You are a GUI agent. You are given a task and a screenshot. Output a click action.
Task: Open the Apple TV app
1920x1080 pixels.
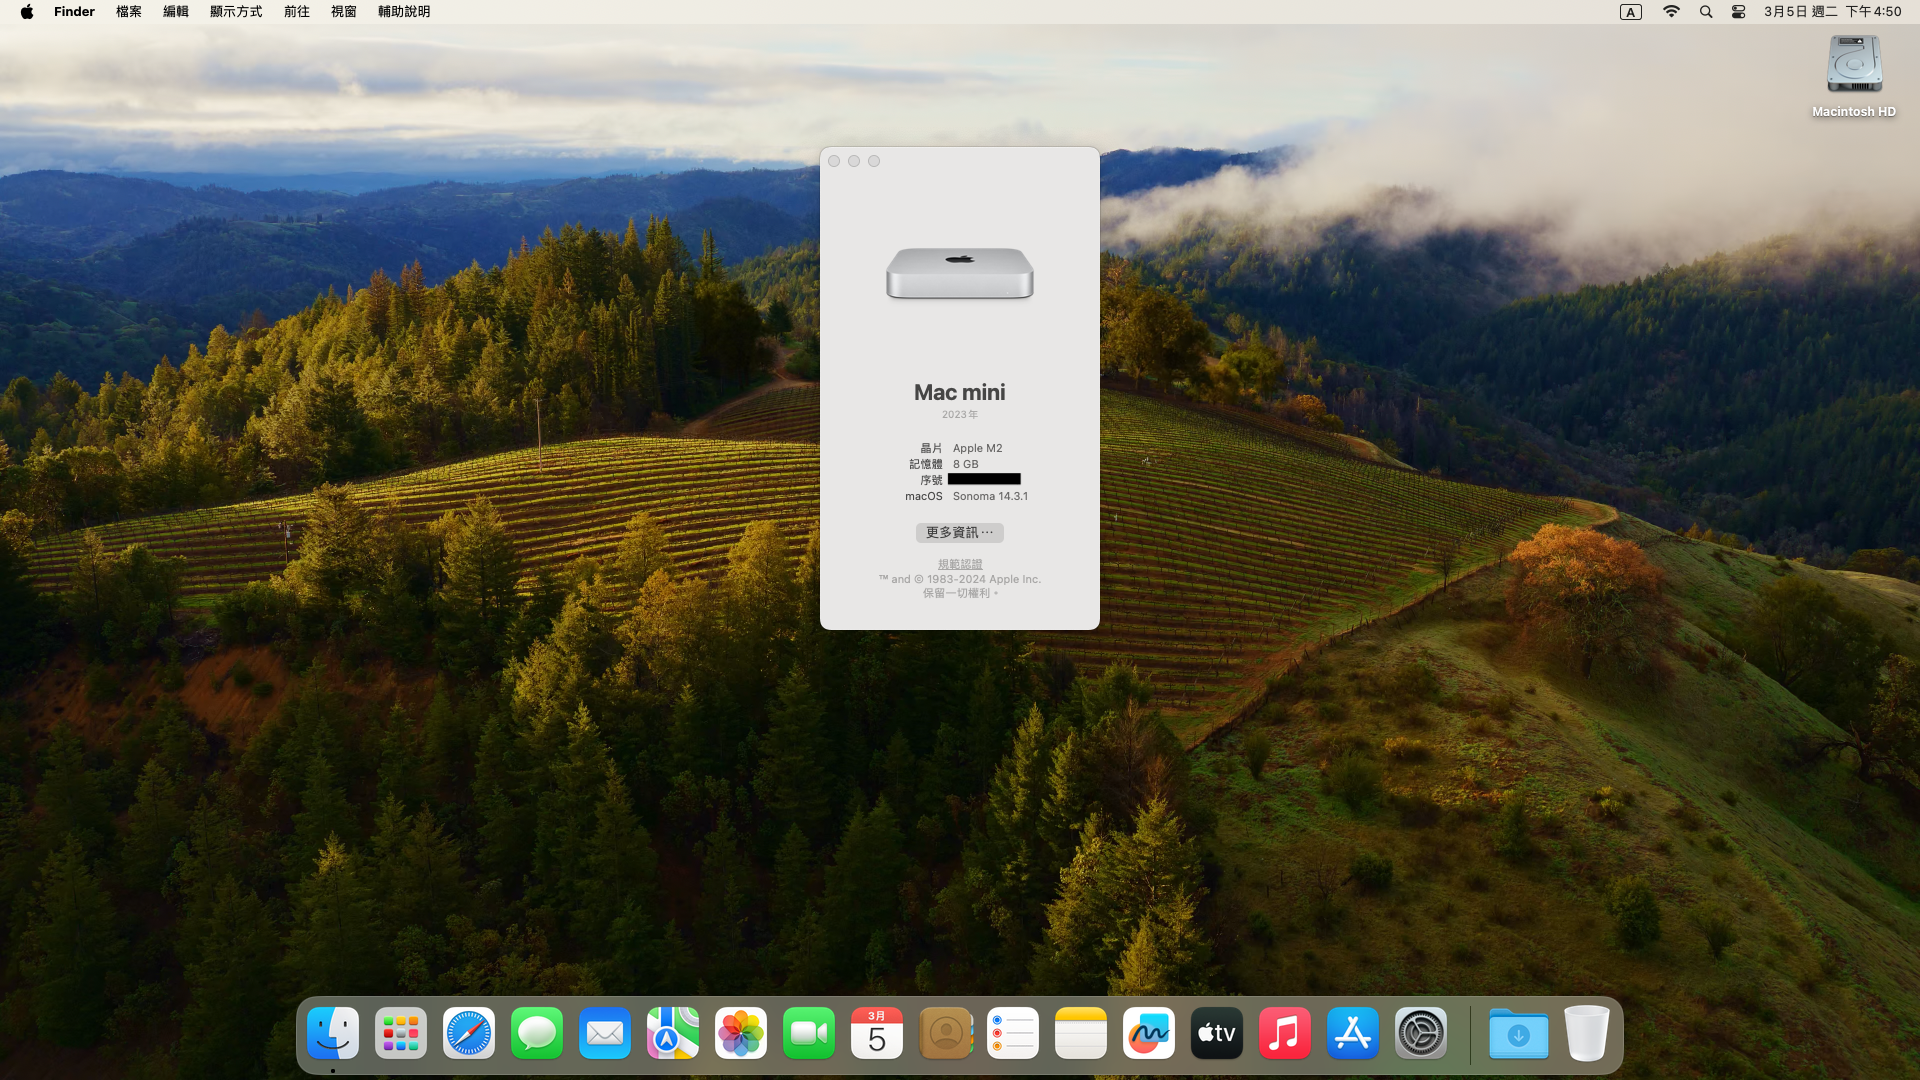pyautogui.click(x=1217, y=1033)
